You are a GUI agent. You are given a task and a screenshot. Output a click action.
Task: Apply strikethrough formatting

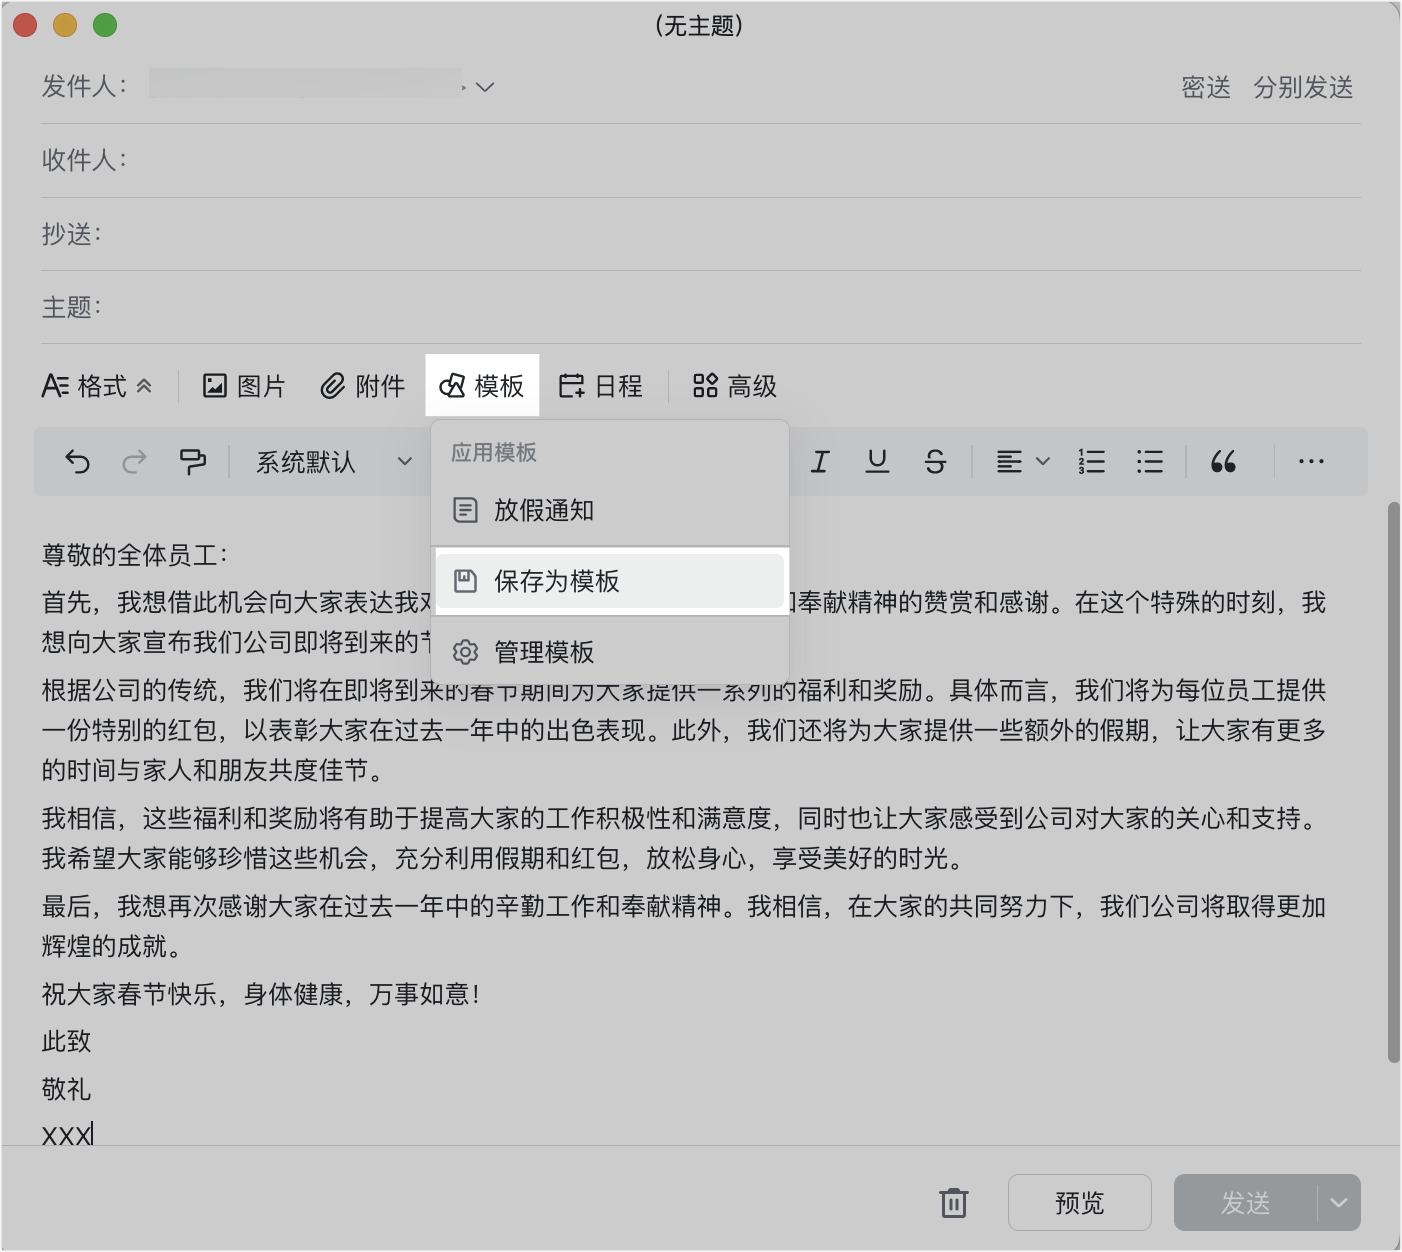coord(935,461)
